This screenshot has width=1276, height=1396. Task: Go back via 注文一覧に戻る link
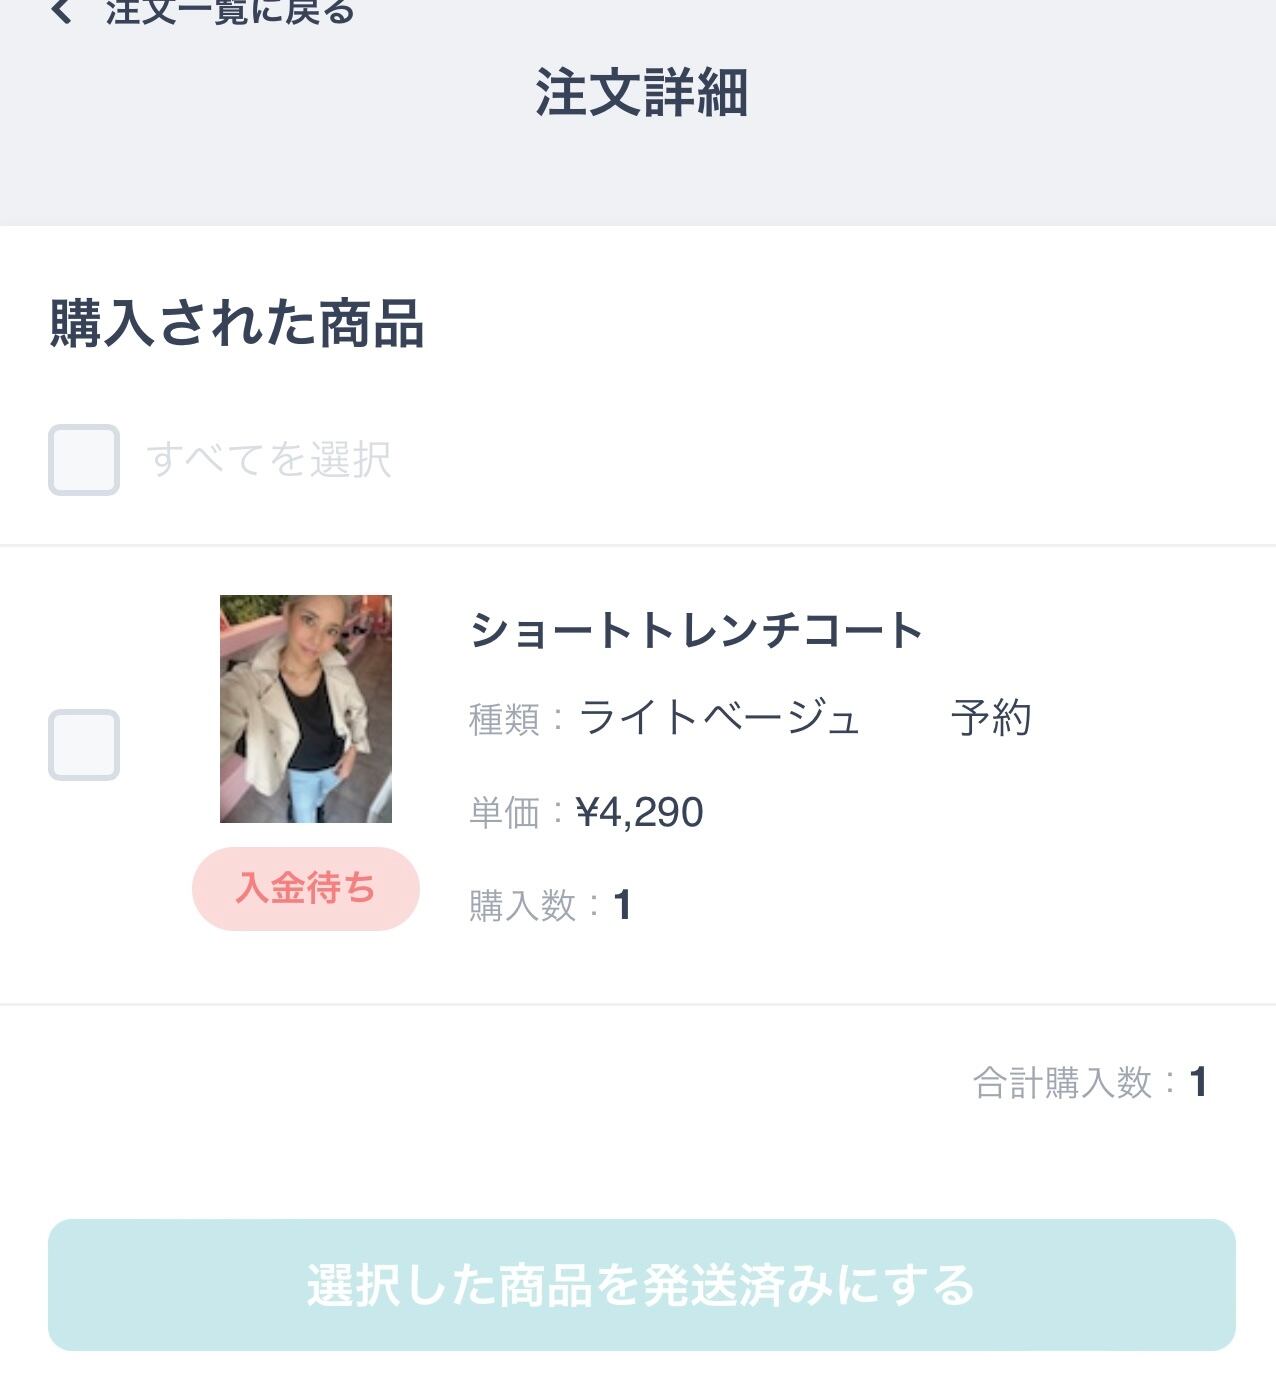tap(230, 11)
